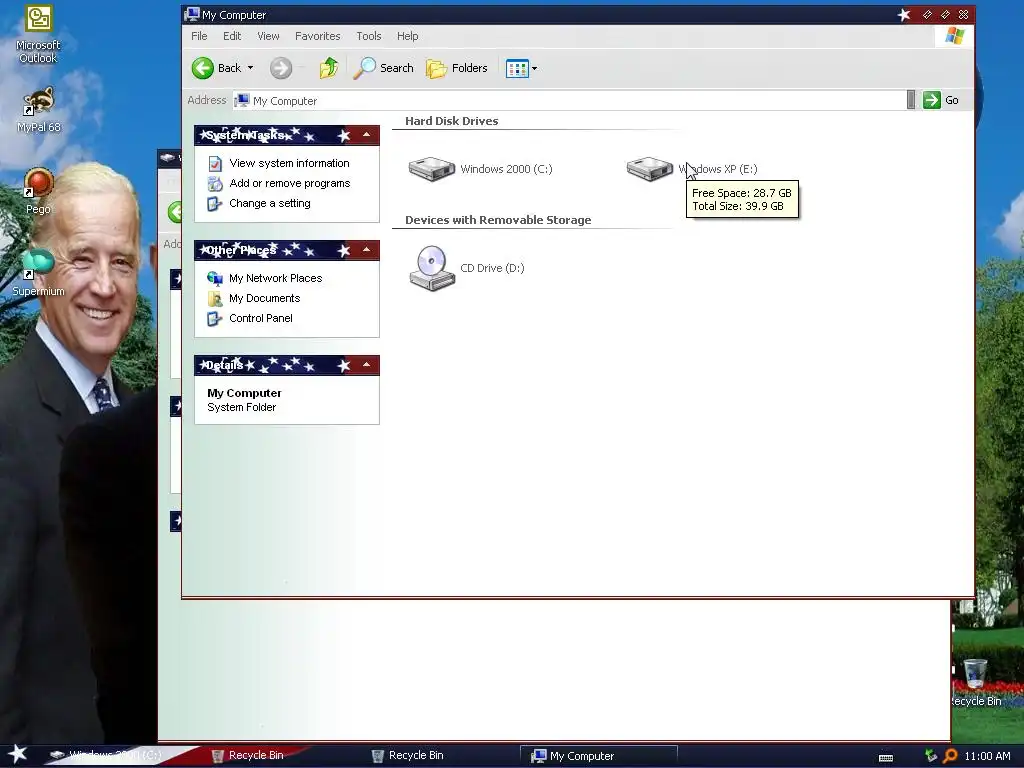The height and width of the screenshot is (768, 1024).
Task: Click the Add or remove programs icon
Action: tap(215, 184)
